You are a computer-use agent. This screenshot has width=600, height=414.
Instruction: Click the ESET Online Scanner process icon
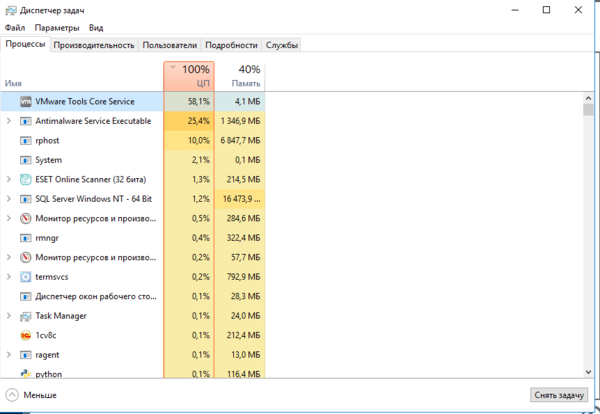coord(26,179)
